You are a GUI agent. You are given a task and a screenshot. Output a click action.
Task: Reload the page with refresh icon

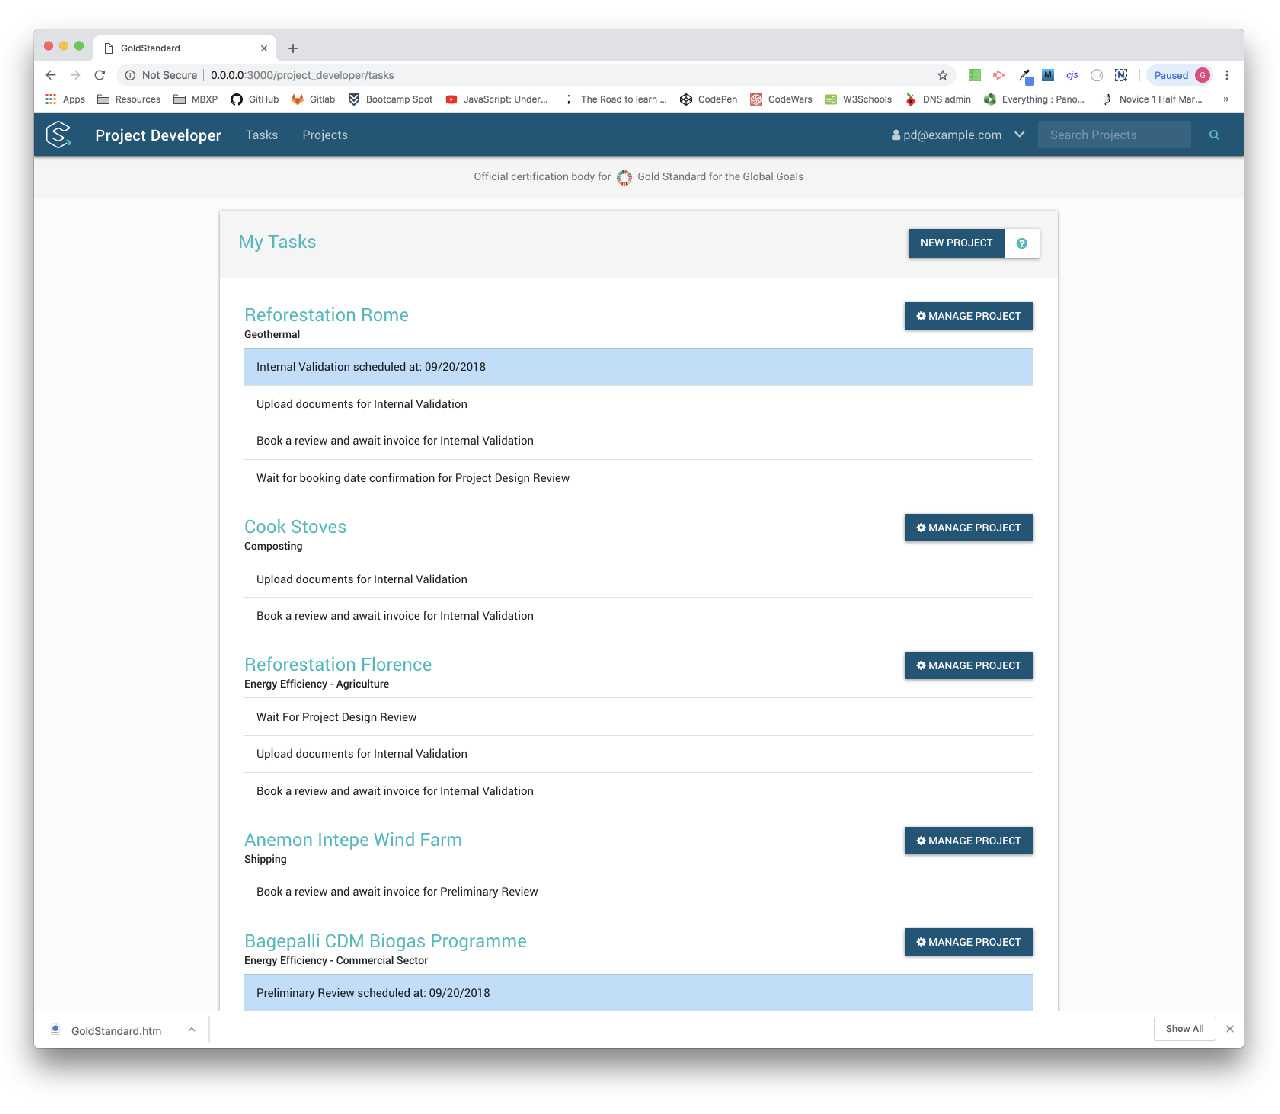click(x=100, y=75)
